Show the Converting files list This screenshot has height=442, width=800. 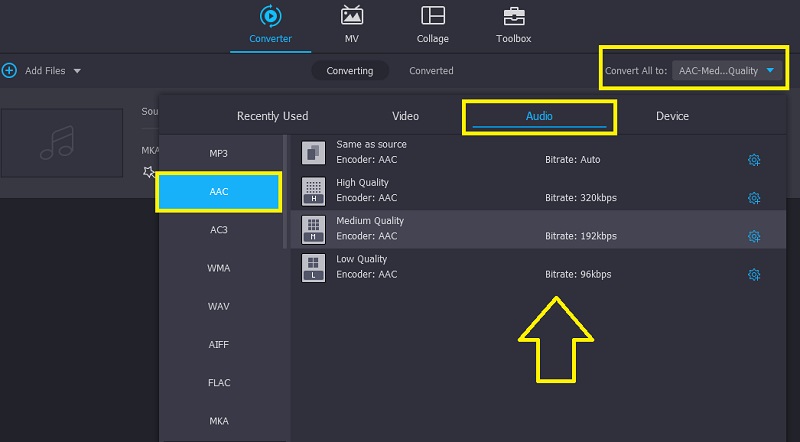pyautogui.click(x=349, y=71)
